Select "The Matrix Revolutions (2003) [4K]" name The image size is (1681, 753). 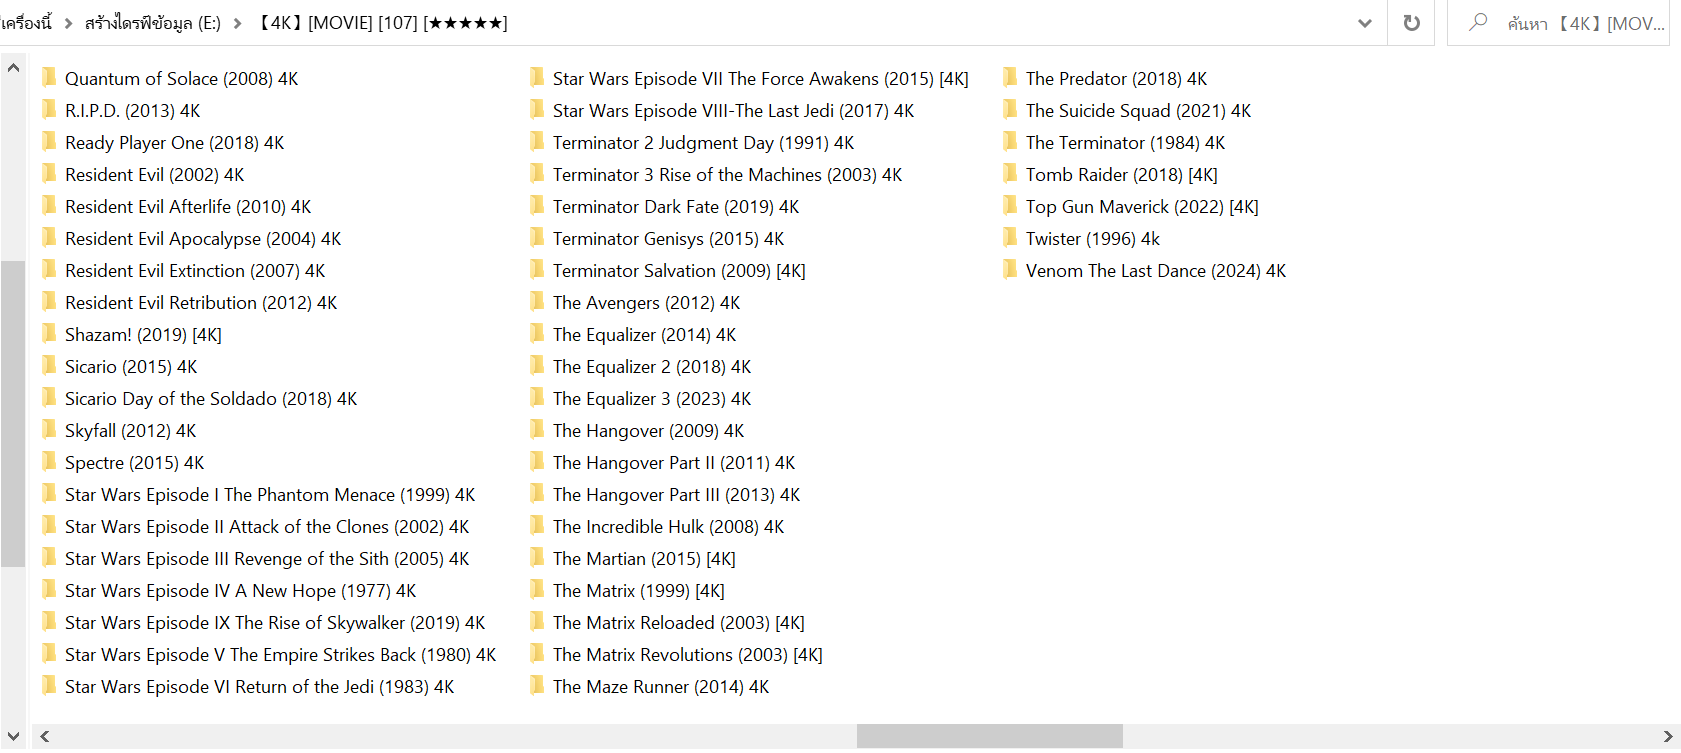(x=688, y=655)
